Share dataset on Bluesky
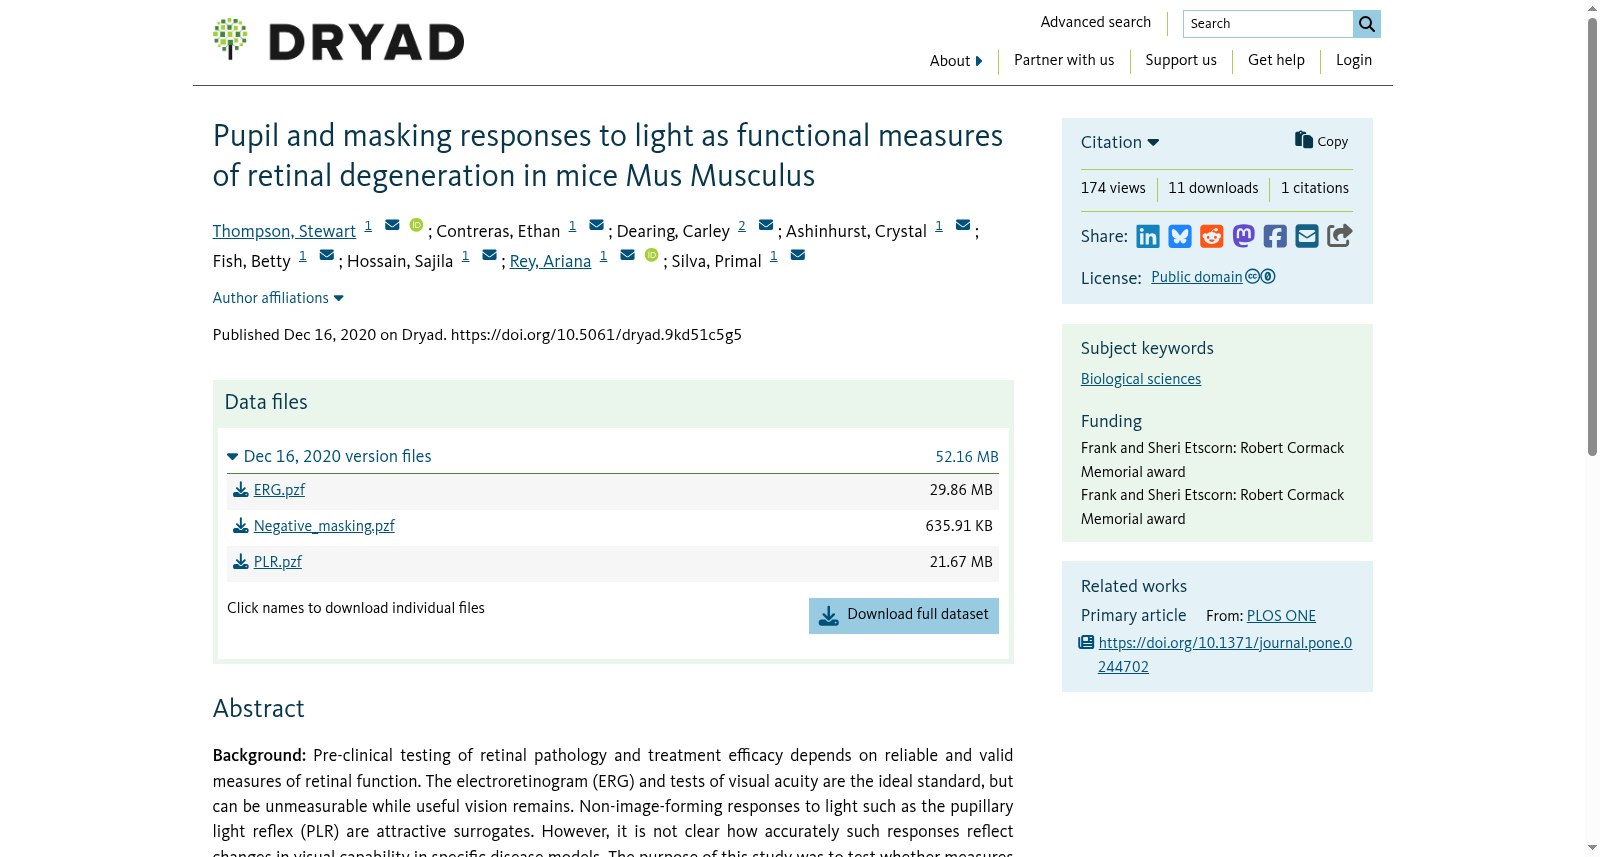Image resolution: width=1600 pixels, height=857 pixels. 1180,236
